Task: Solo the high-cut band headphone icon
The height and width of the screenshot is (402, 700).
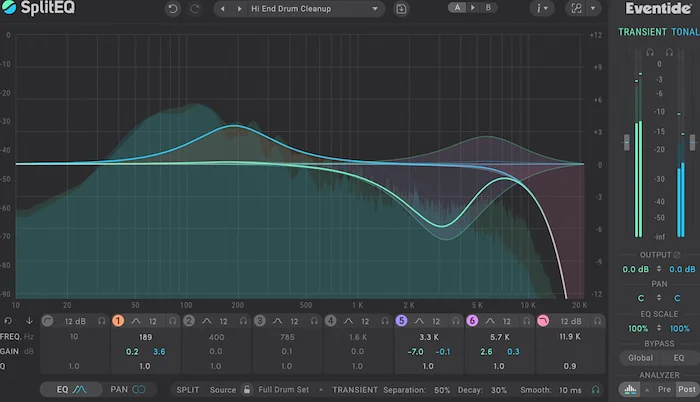Action: [597, 321]
